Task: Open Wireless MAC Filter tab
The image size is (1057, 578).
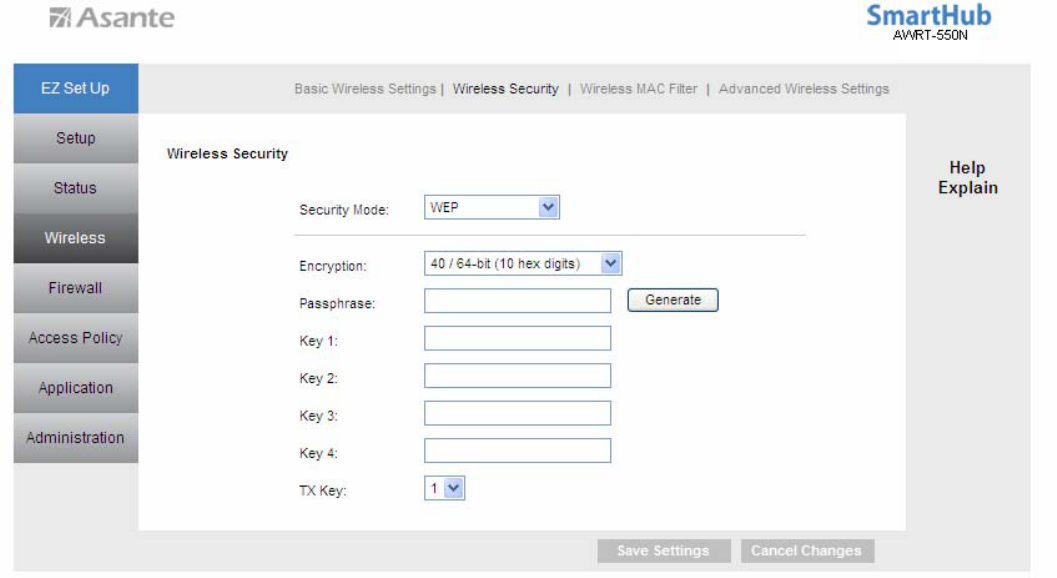Action: pyautogui.click(x=638, y=89)
